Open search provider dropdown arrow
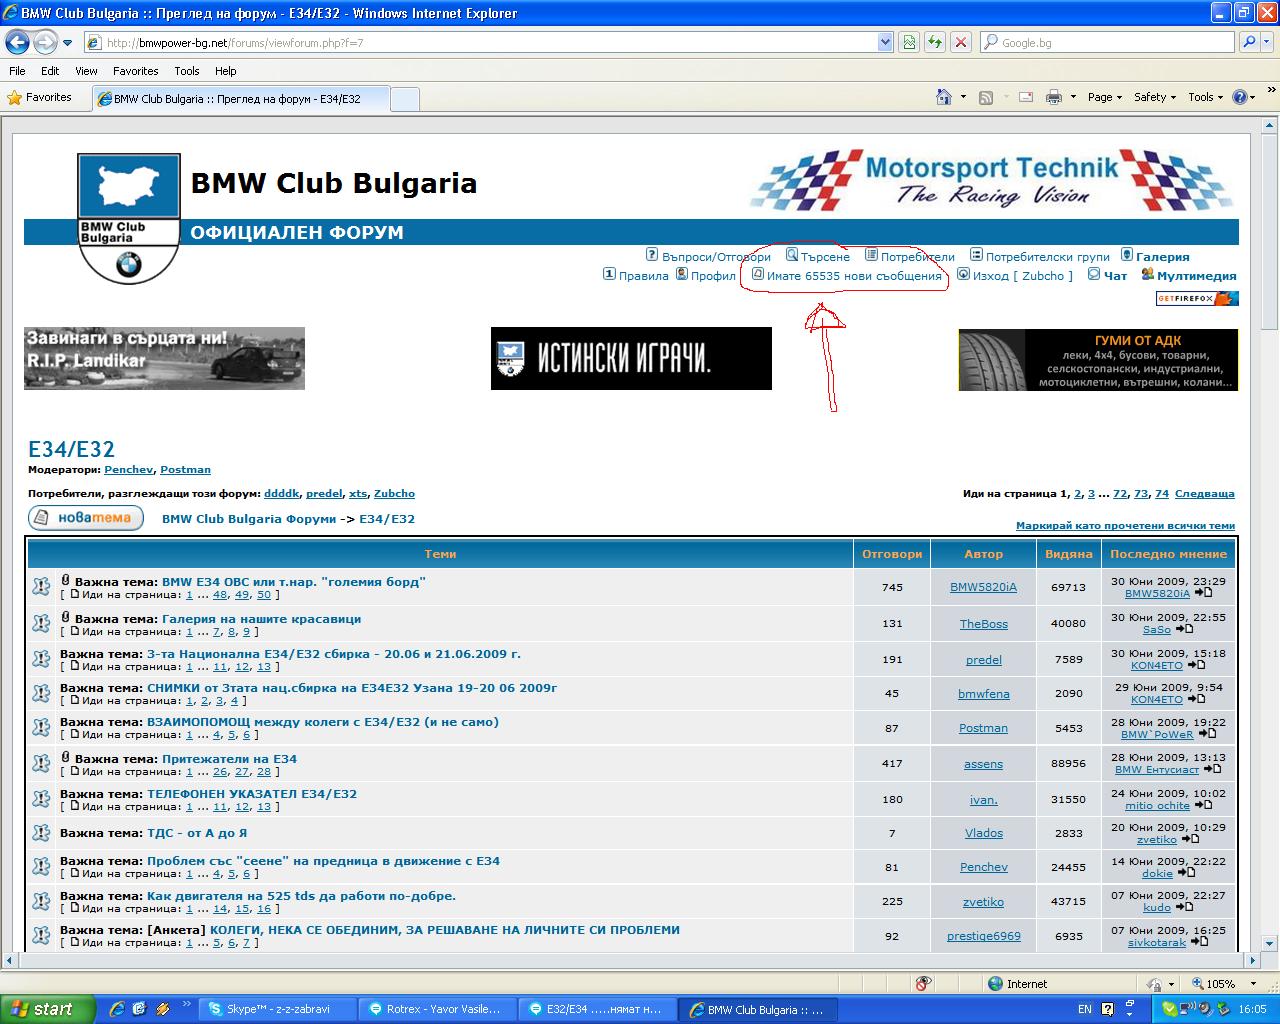Viewport: 1280px width, 1024px height. click(1268, 42)
